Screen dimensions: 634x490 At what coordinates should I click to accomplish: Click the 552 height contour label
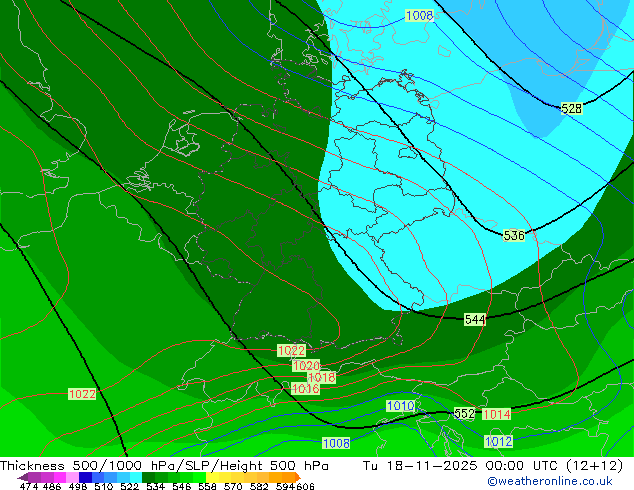pos(464,414)
